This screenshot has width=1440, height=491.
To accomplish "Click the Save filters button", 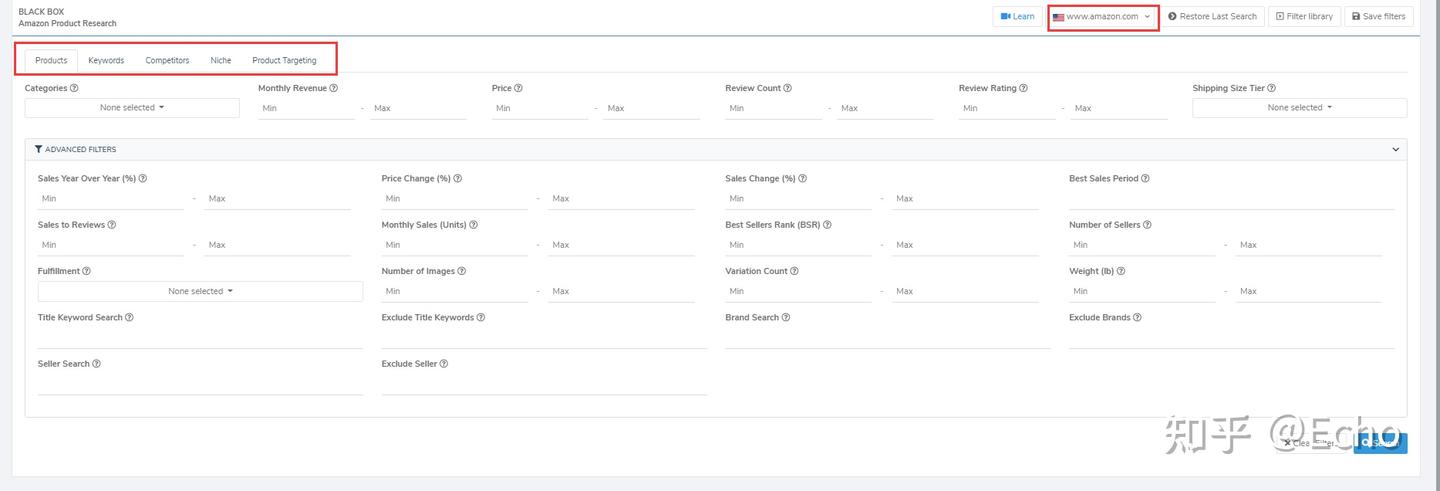I will click(1379, 17).
